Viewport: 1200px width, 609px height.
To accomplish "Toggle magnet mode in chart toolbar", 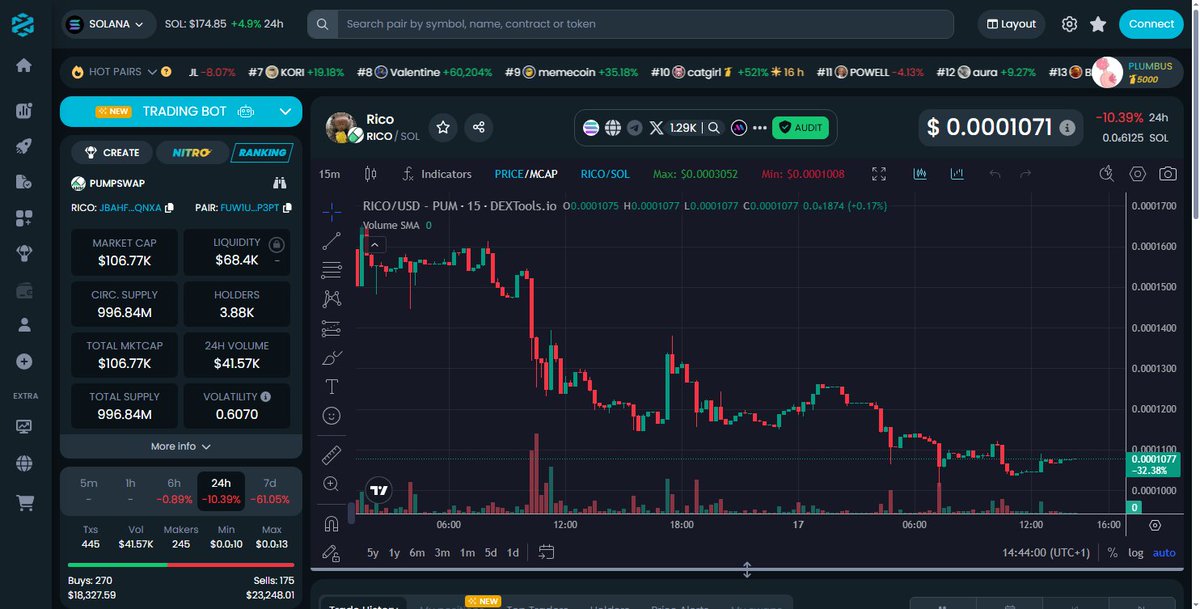I will point(332,523).
